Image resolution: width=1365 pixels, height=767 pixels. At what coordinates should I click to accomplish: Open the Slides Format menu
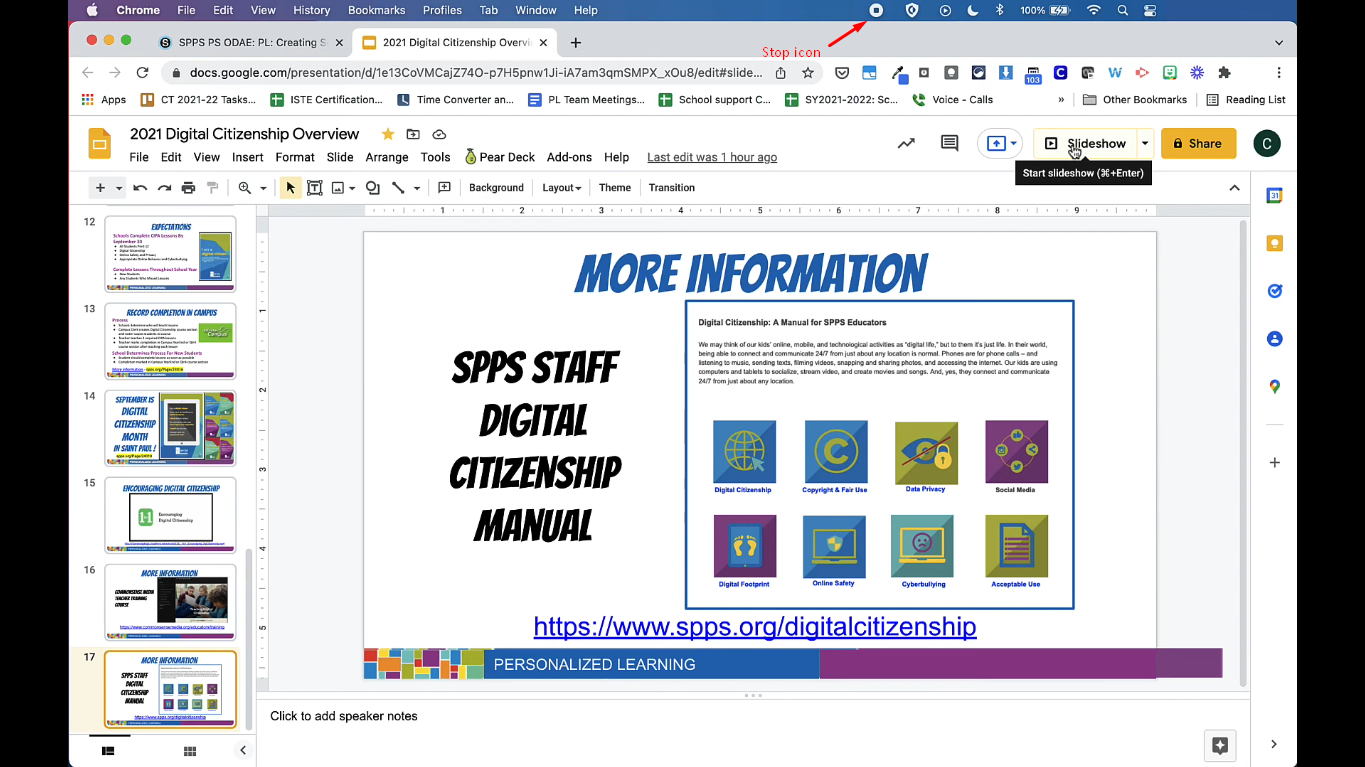pyautogui.click(x=295, y=157)
